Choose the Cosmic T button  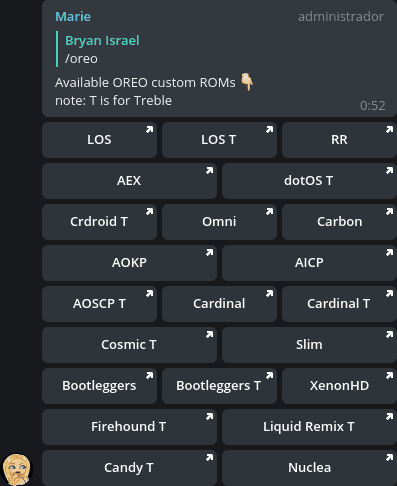click(x=129, y=345)
